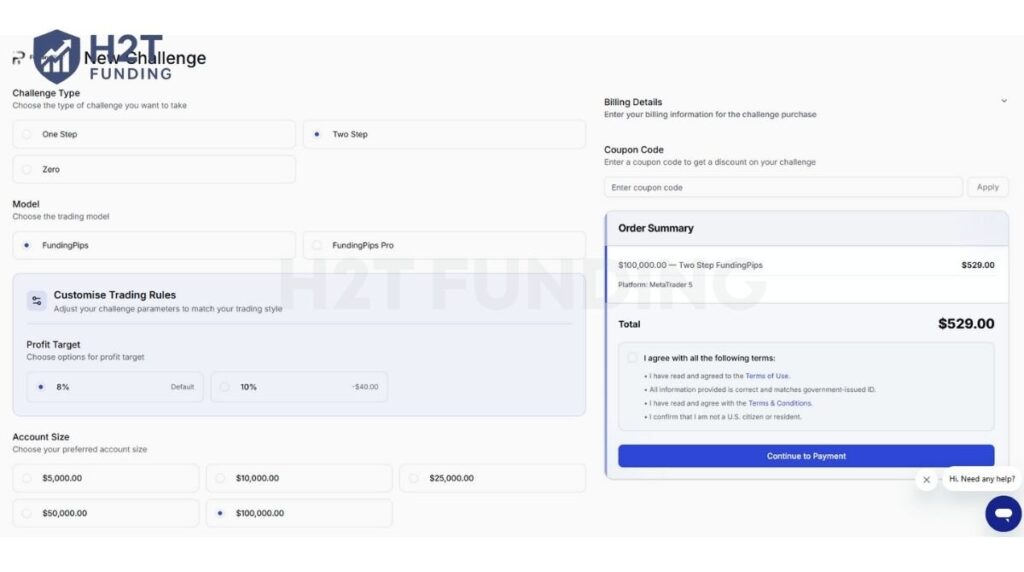Click Continue to Payment button
This screenshot has height=572, width=1024.
pos(806,456)
